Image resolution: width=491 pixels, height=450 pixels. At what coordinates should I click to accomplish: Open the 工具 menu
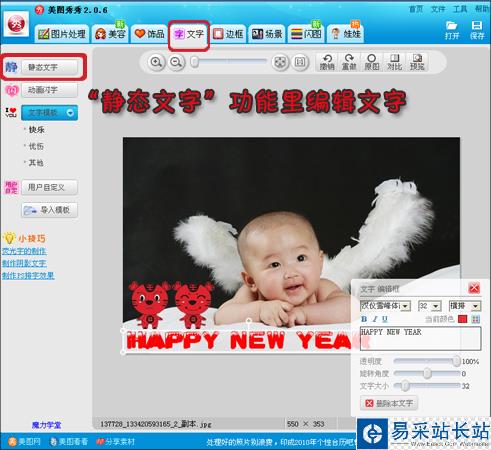[x=460, y=9]
